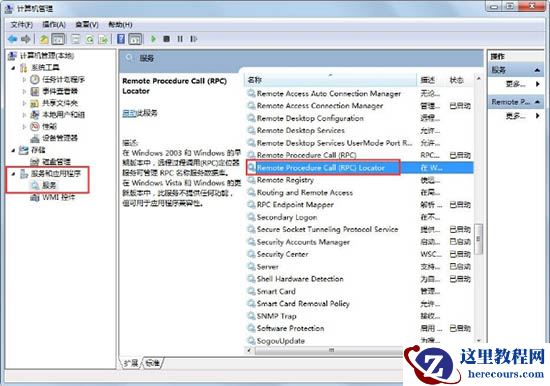Sort by the Description column header
550x386 pixels.
pos(431,80)
